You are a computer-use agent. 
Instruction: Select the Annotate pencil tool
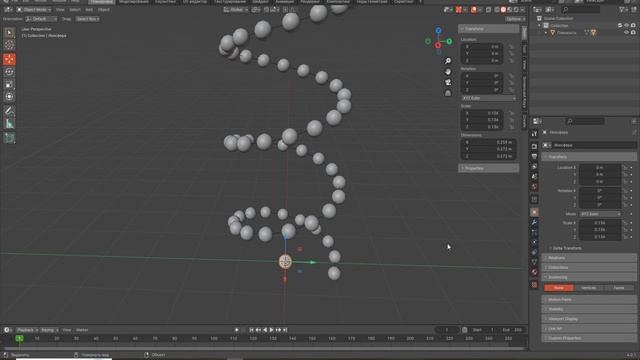click(x=9, y=111)
